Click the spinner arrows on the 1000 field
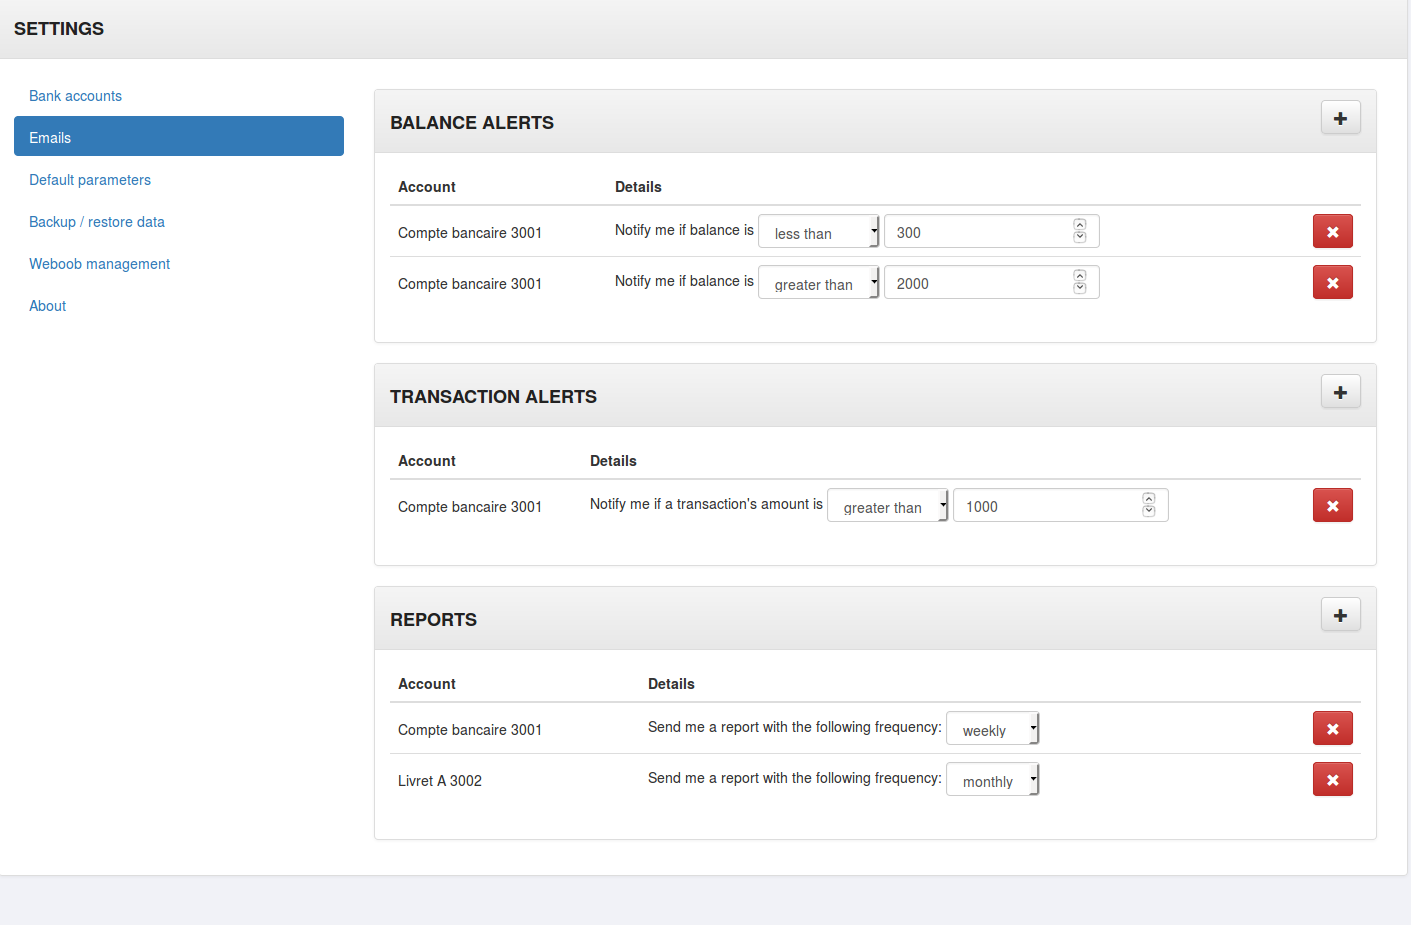Viewport: 1411px width, 925px height. [1149, 505]
